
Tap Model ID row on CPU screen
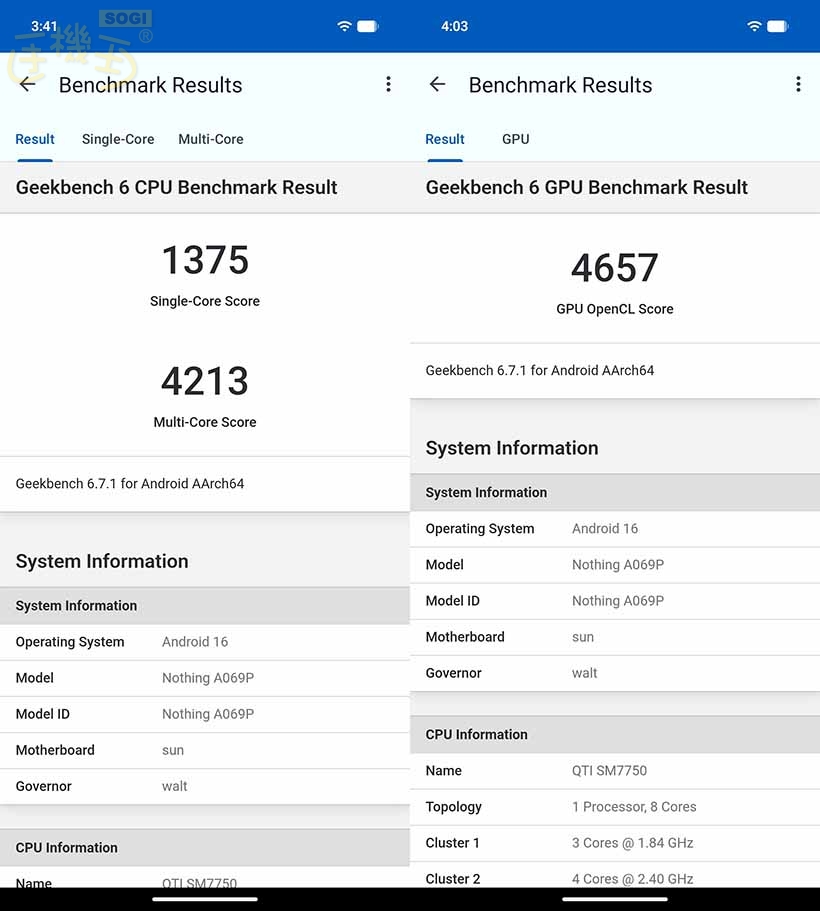point(205,714)
